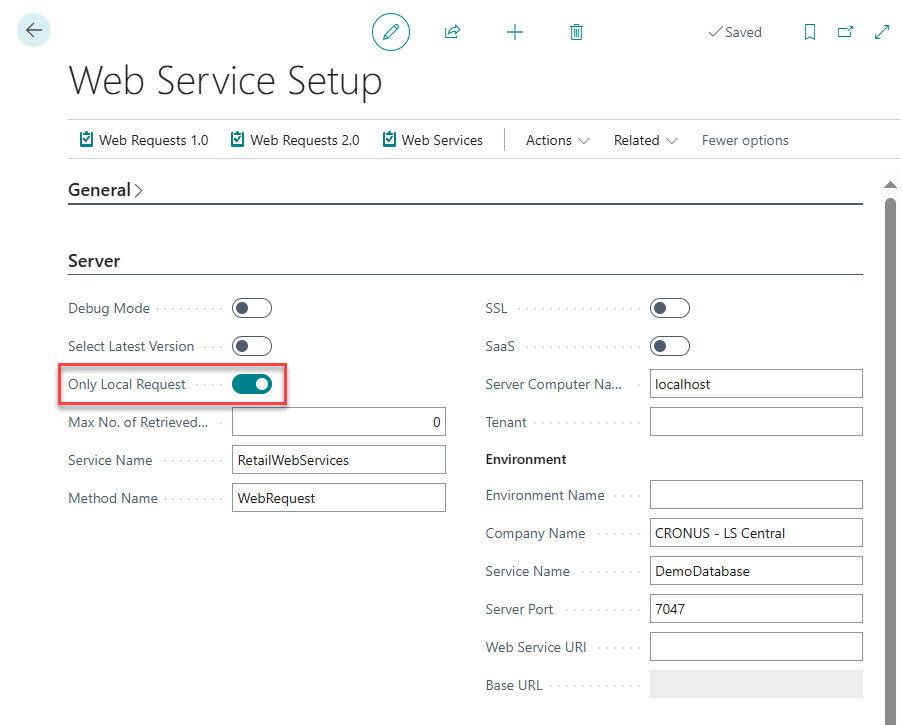Enable the SSL toggle

pyautogui.click(x=669, y=308)
